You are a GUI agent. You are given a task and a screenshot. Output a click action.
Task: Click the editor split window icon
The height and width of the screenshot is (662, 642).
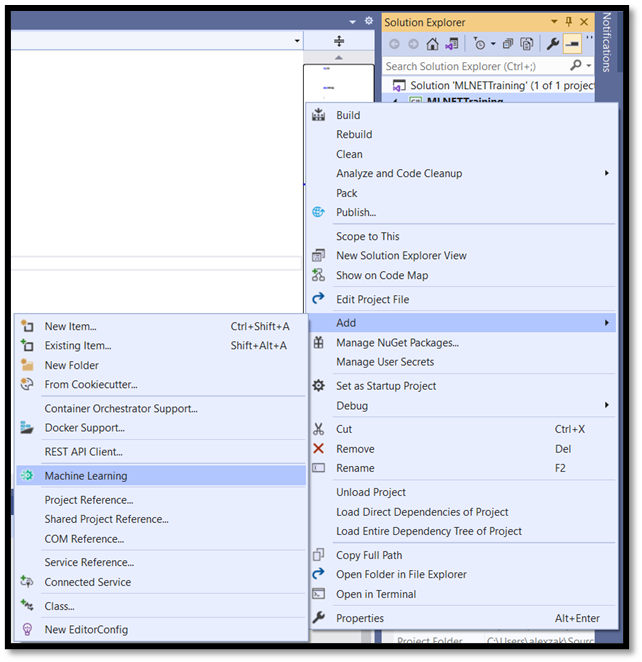click(339, 41)
